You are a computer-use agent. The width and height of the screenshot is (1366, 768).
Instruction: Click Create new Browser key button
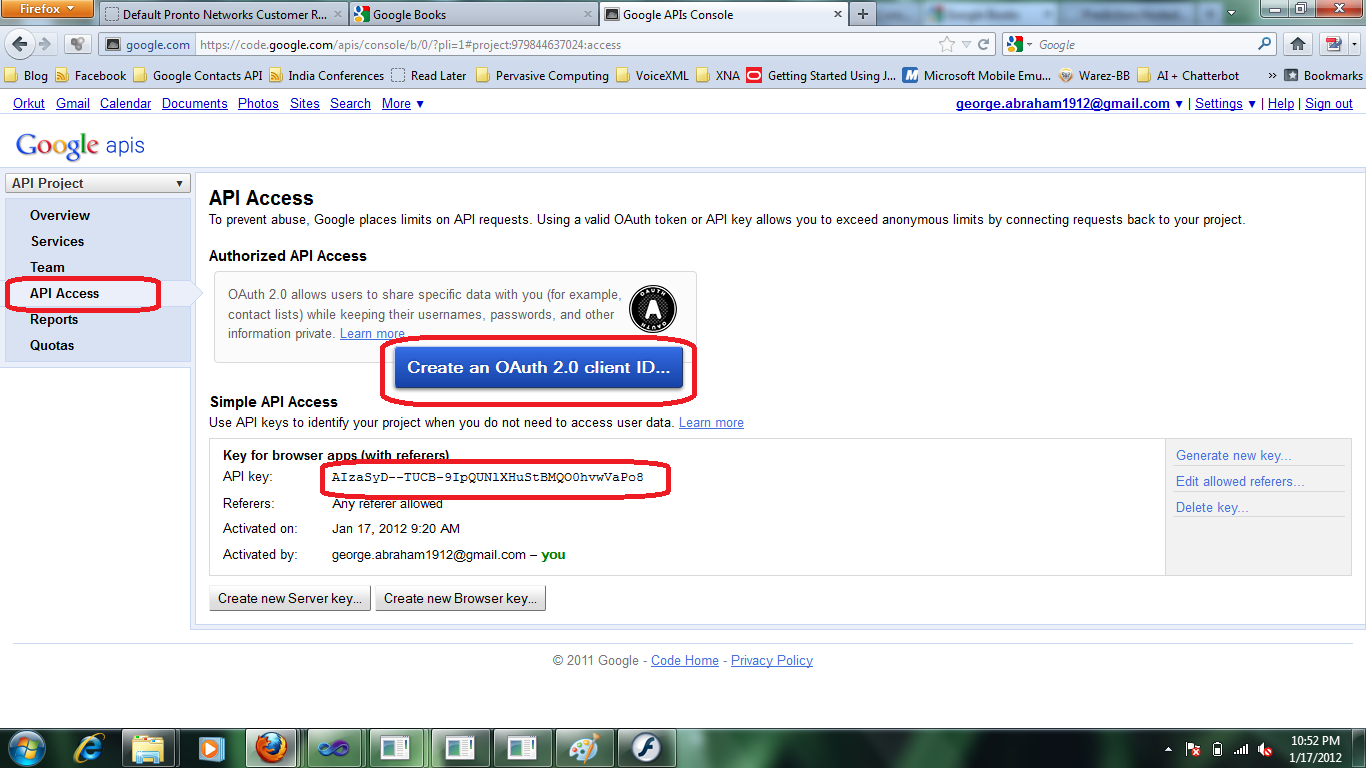point(460,598)
